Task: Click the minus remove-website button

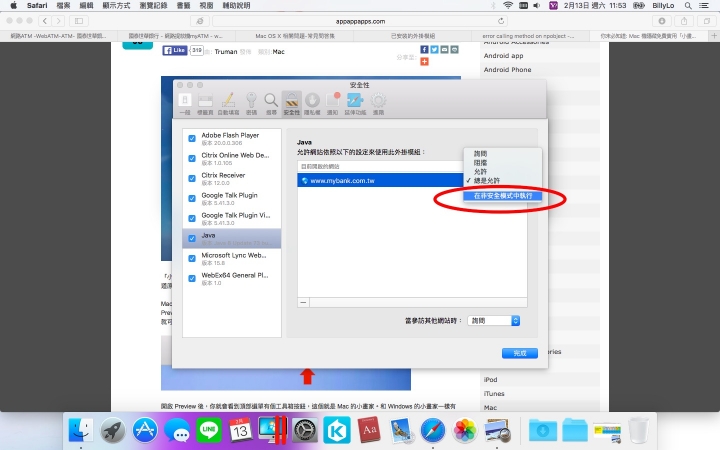Action: [x=304, y=302]
